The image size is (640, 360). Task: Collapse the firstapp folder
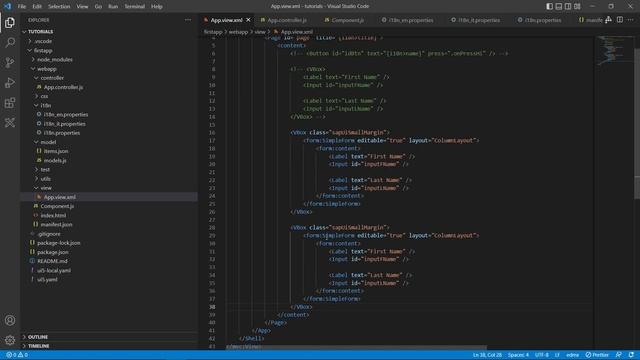(x=109, y=51)
